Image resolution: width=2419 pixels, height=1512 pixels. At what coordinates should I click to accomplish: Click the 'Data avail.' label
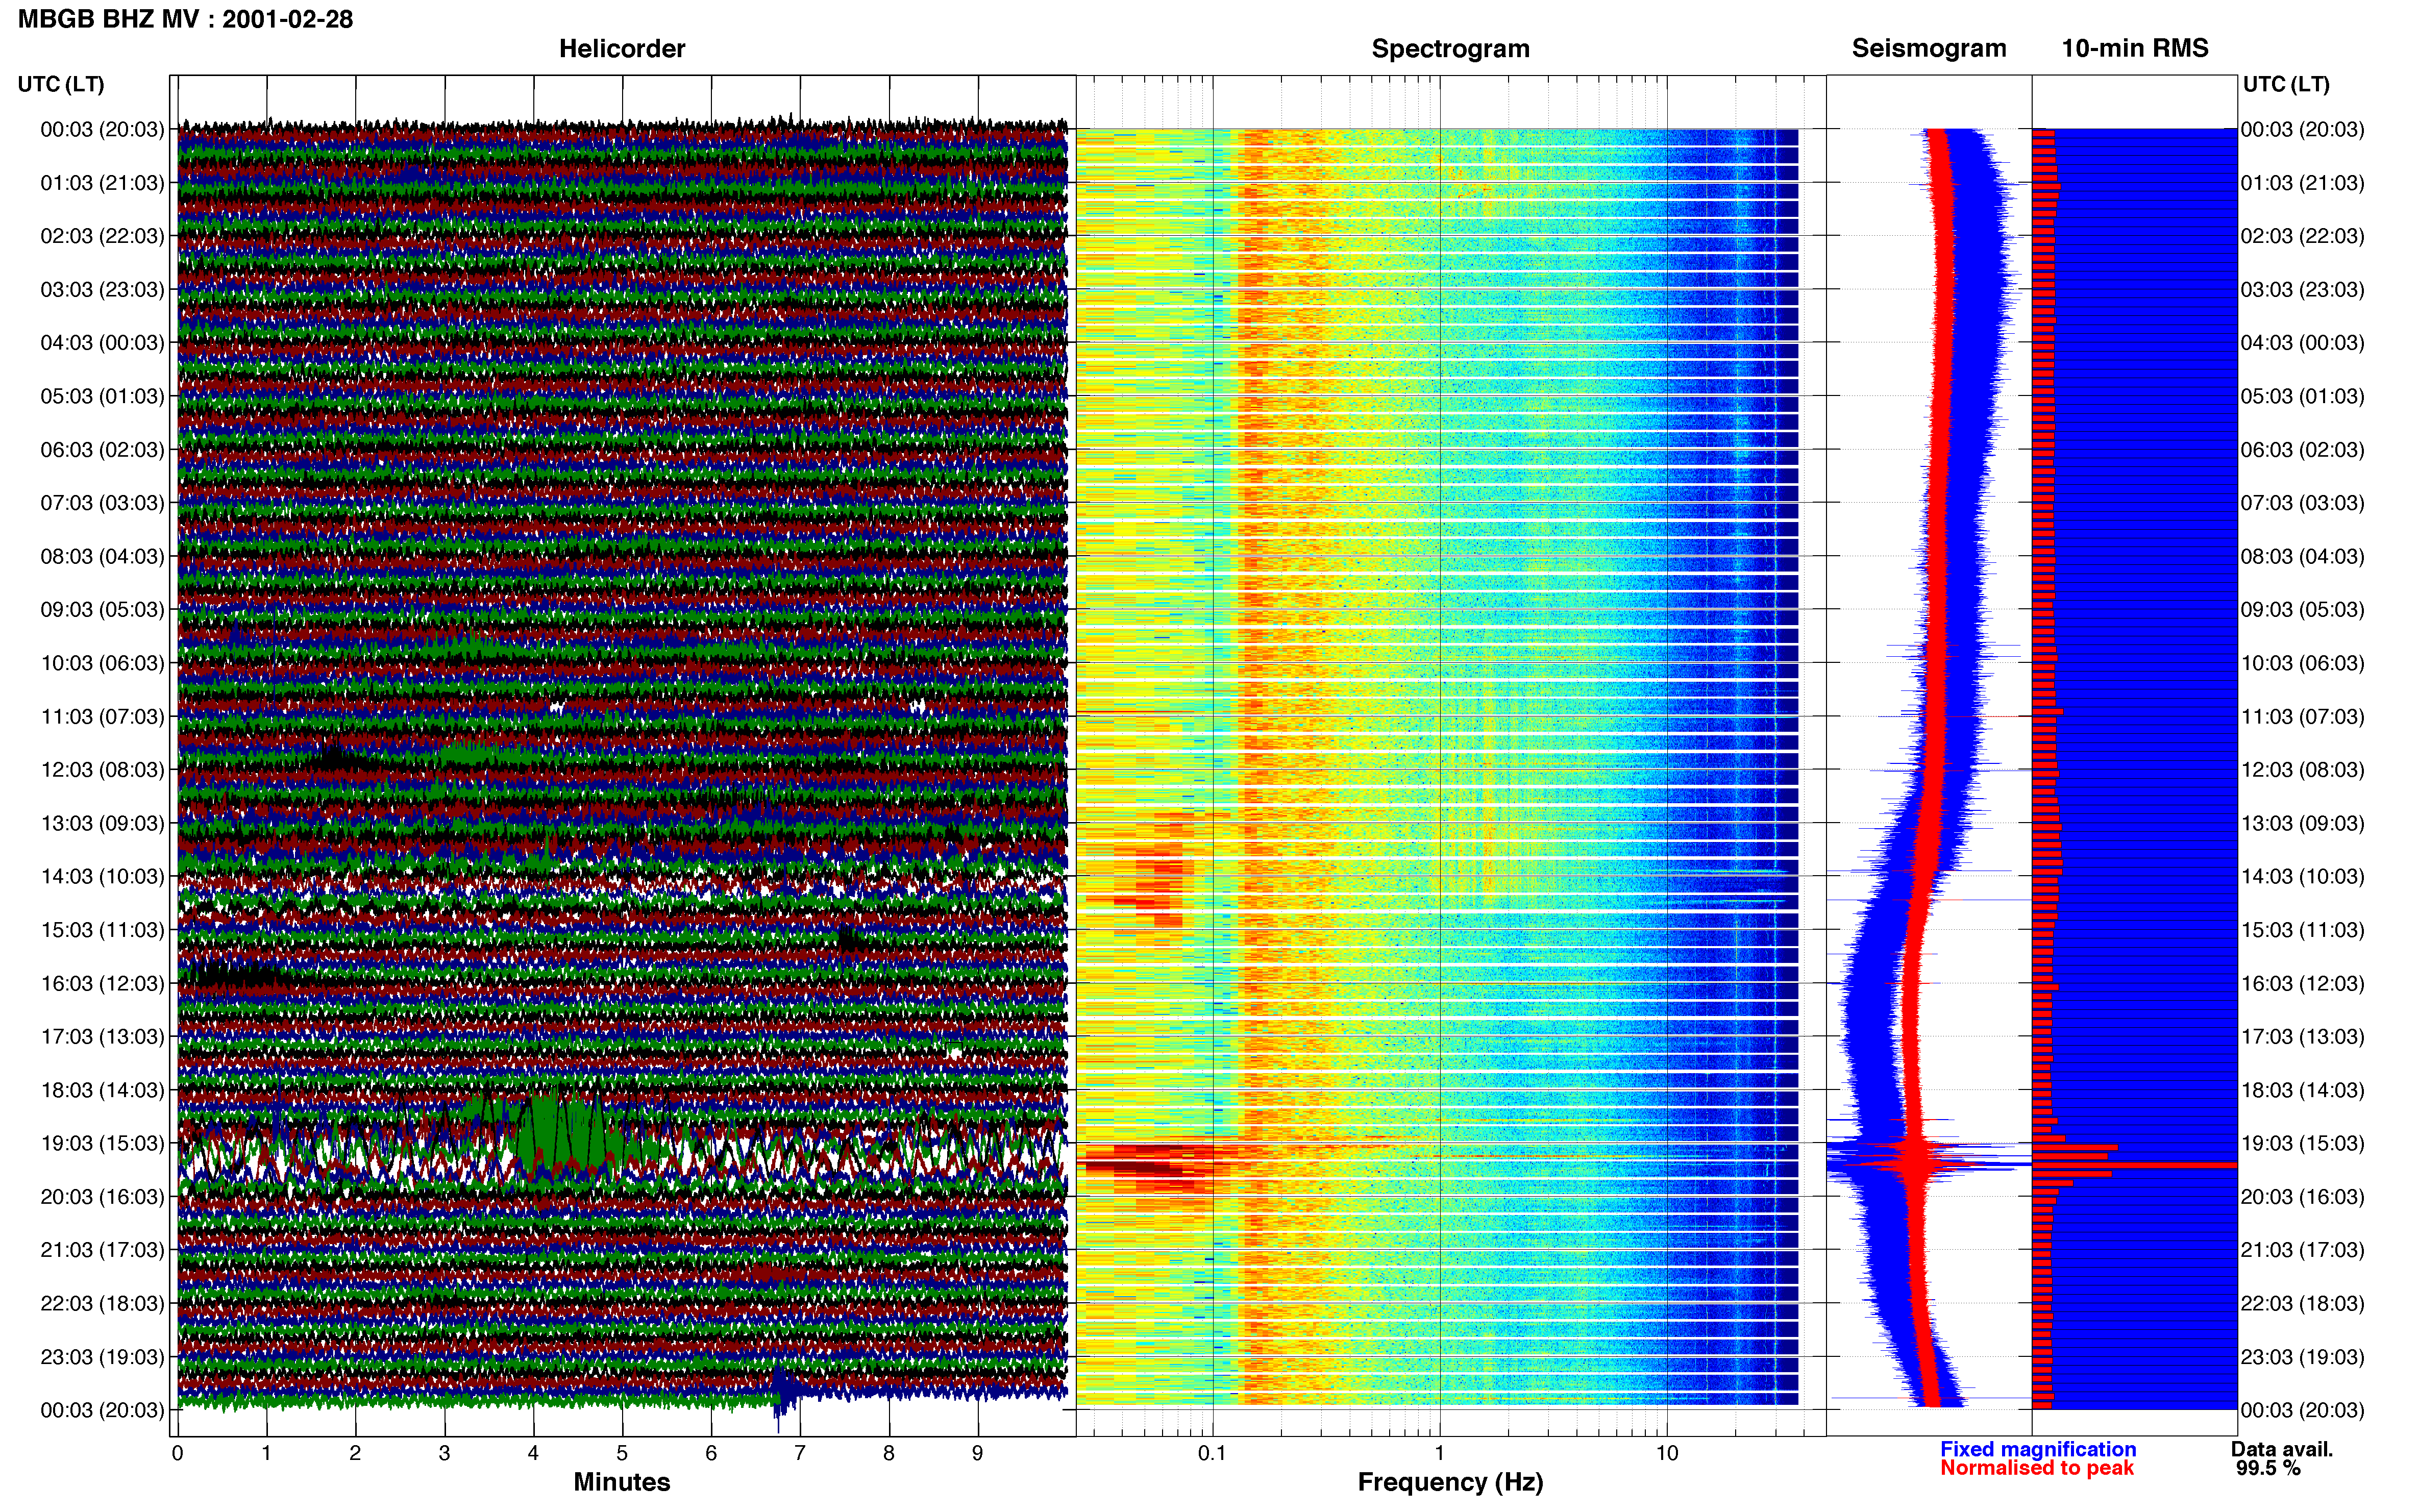coord(2282,1449)
